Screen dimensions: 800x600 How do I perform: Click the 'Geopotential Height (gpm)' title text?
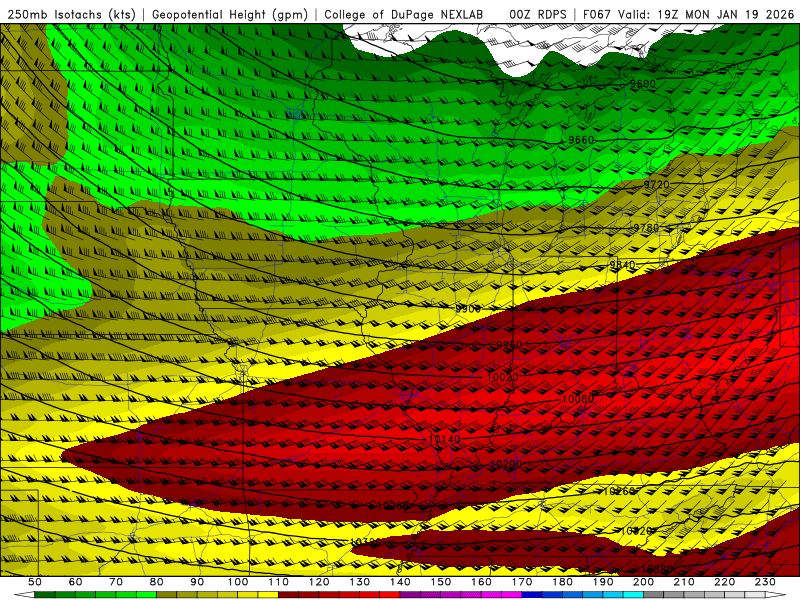point(230,15)
